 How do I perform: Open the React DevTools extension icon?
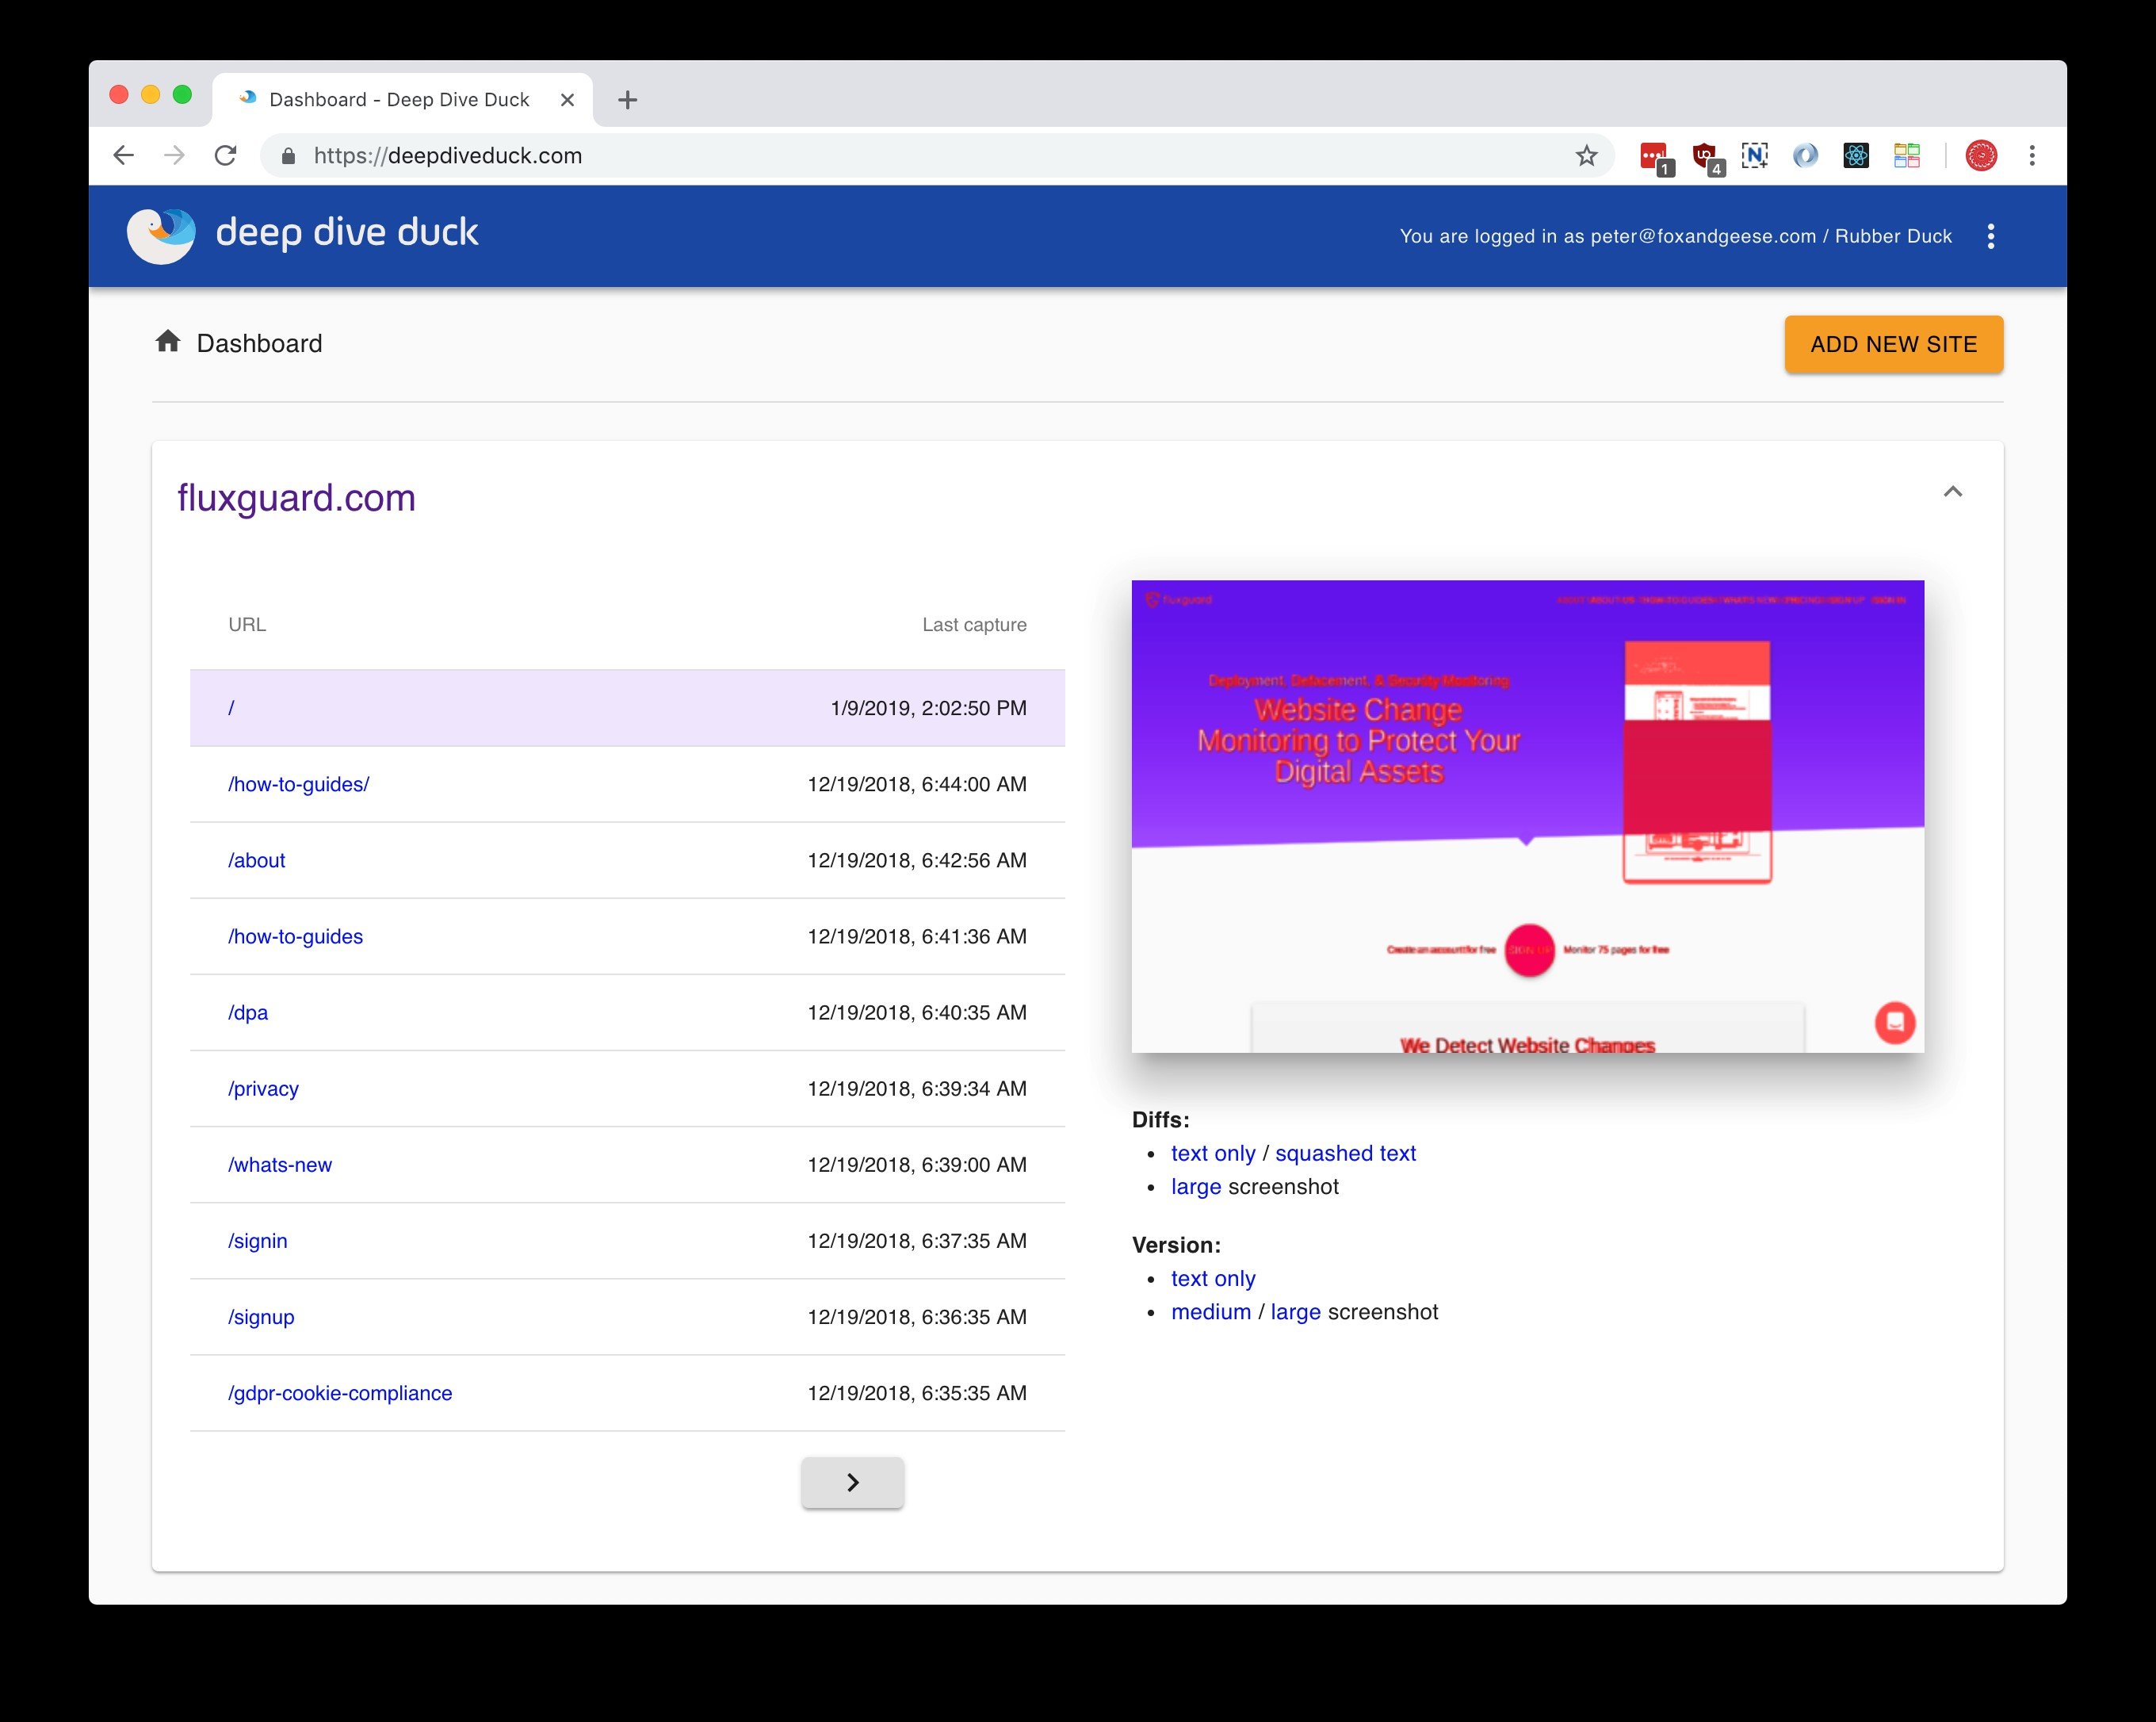(x=1856, y=155)
